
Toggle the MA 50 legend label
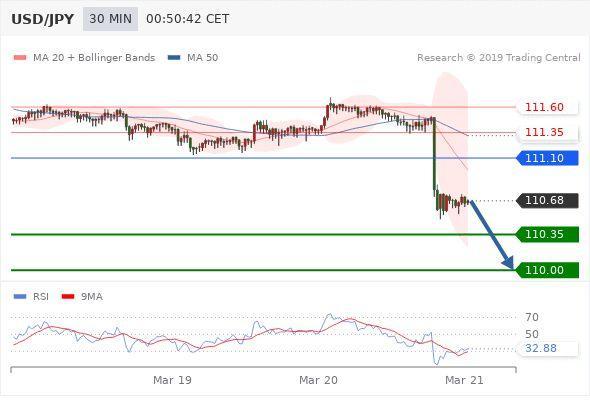(x=202, y=58)
